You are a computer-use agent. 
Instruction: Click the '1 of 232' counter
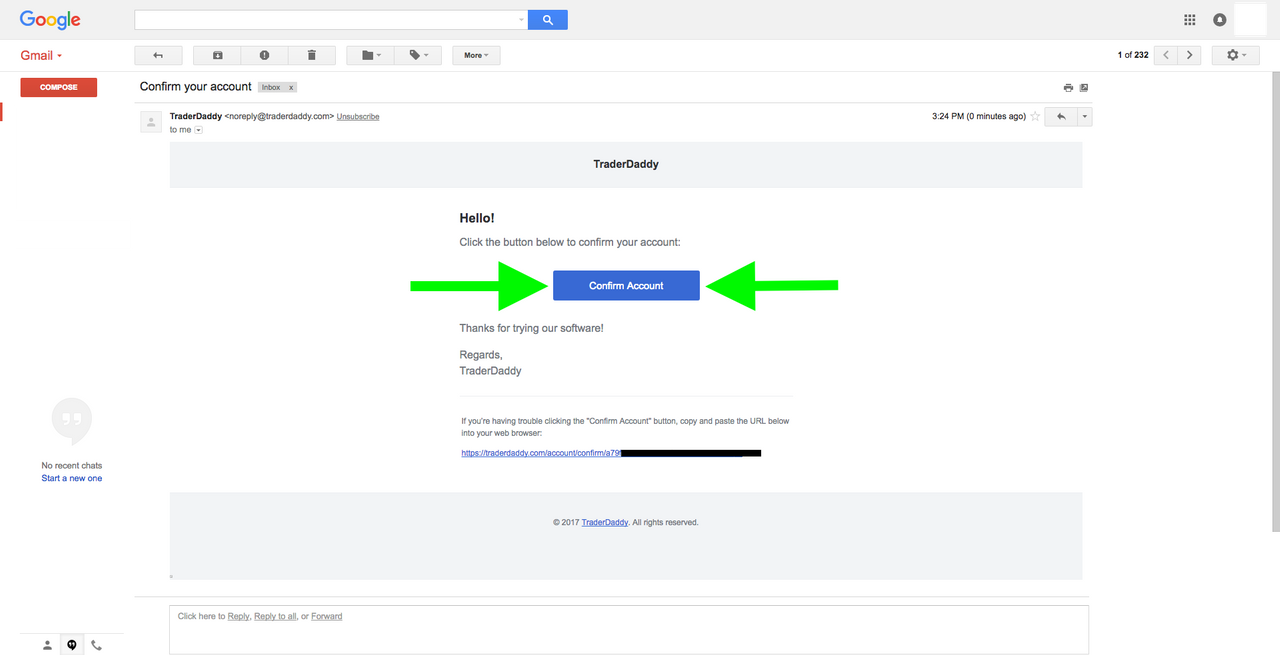coord(1133,55)
